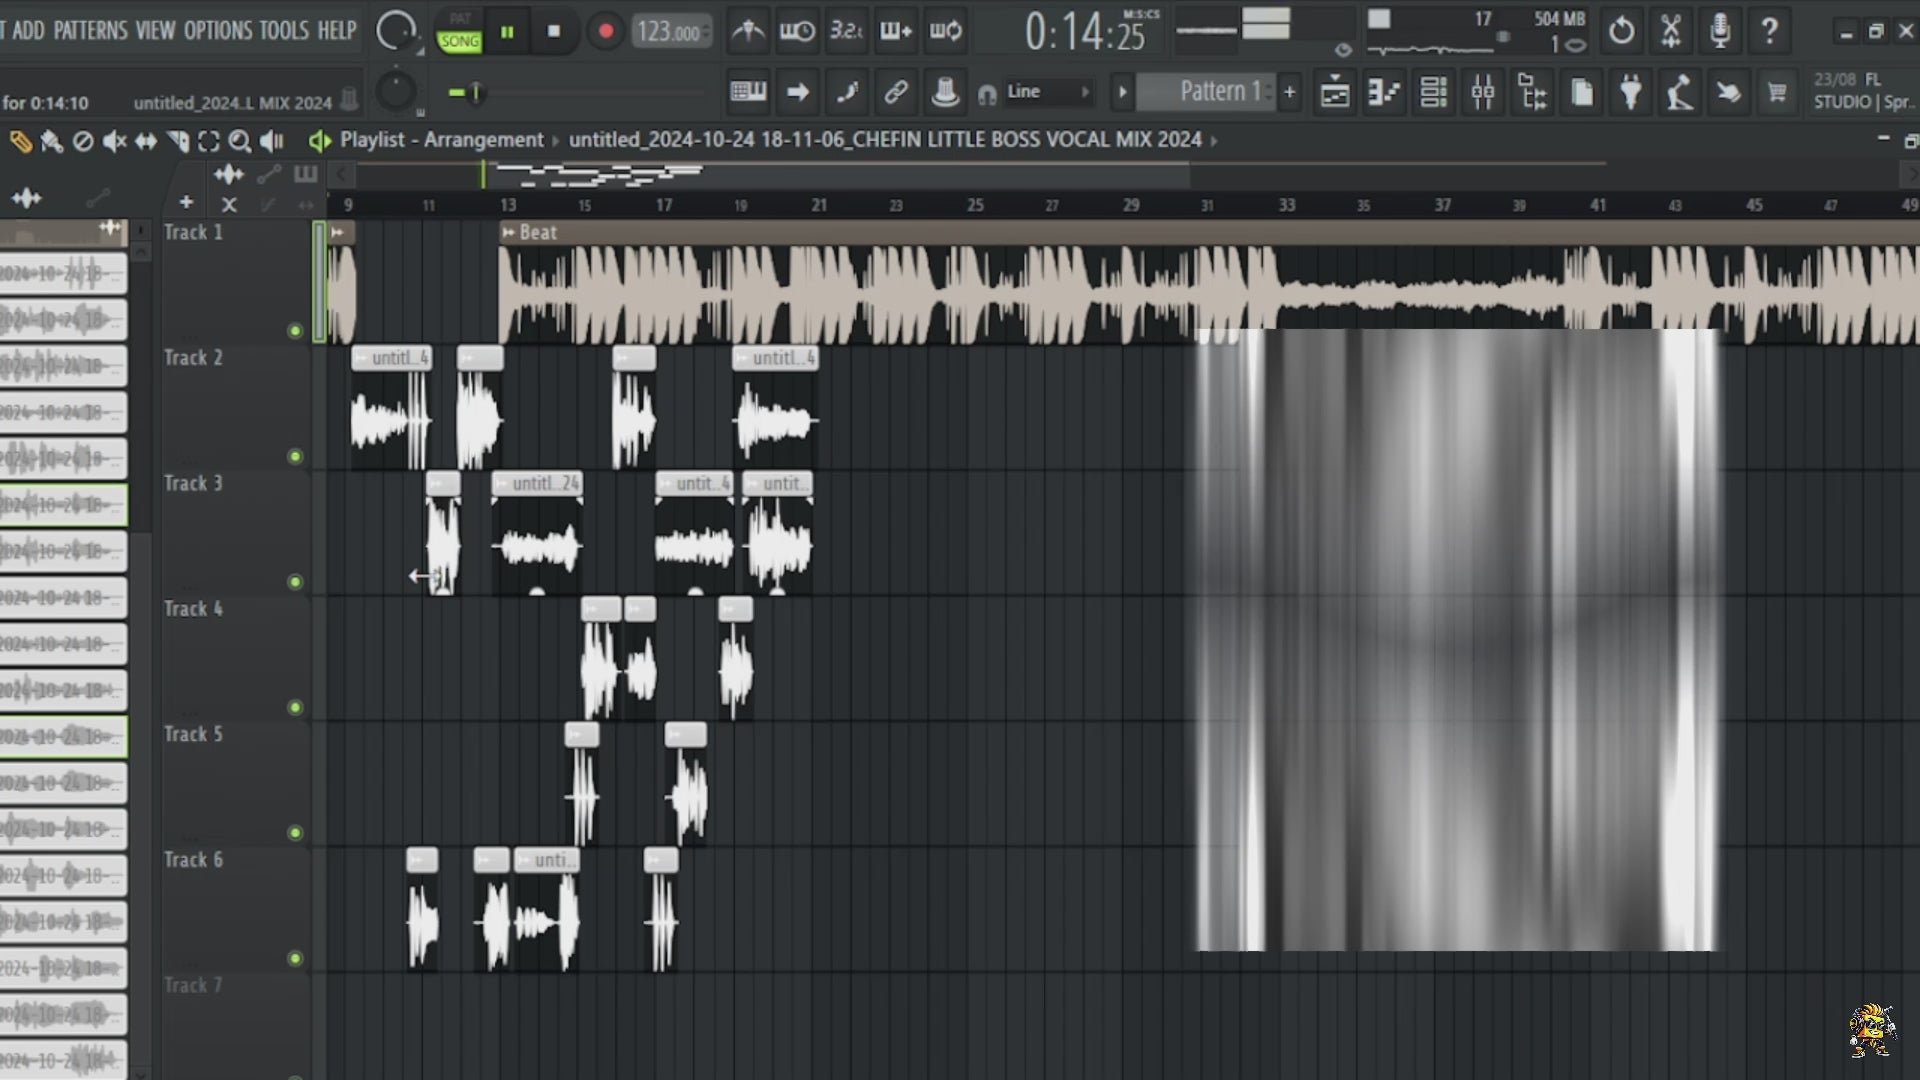Open the Playlist window icon
Screen dimensions: 1920x1080
point(1335,92)
